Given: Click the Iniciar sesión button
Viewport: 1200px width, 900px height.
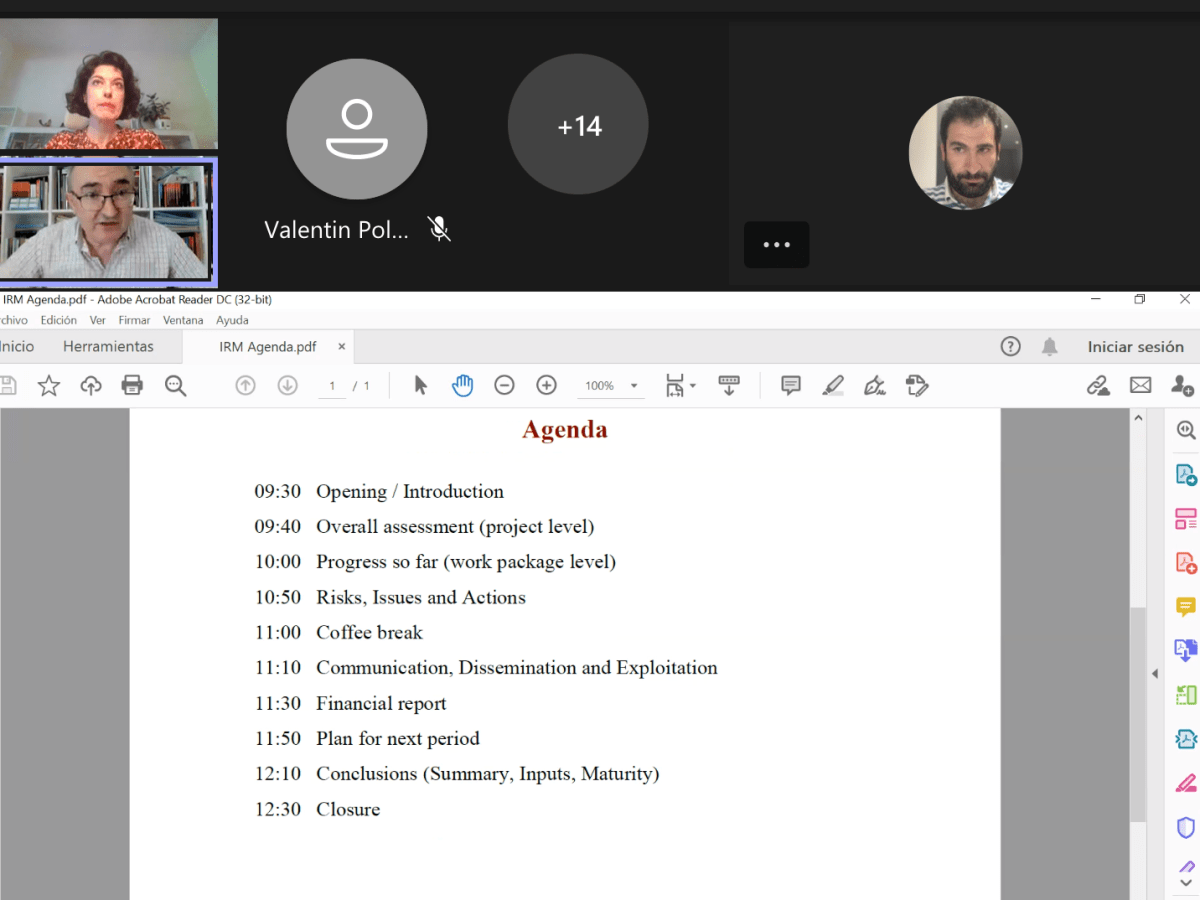Looking at the screenshot, I should click(1136, 346).
